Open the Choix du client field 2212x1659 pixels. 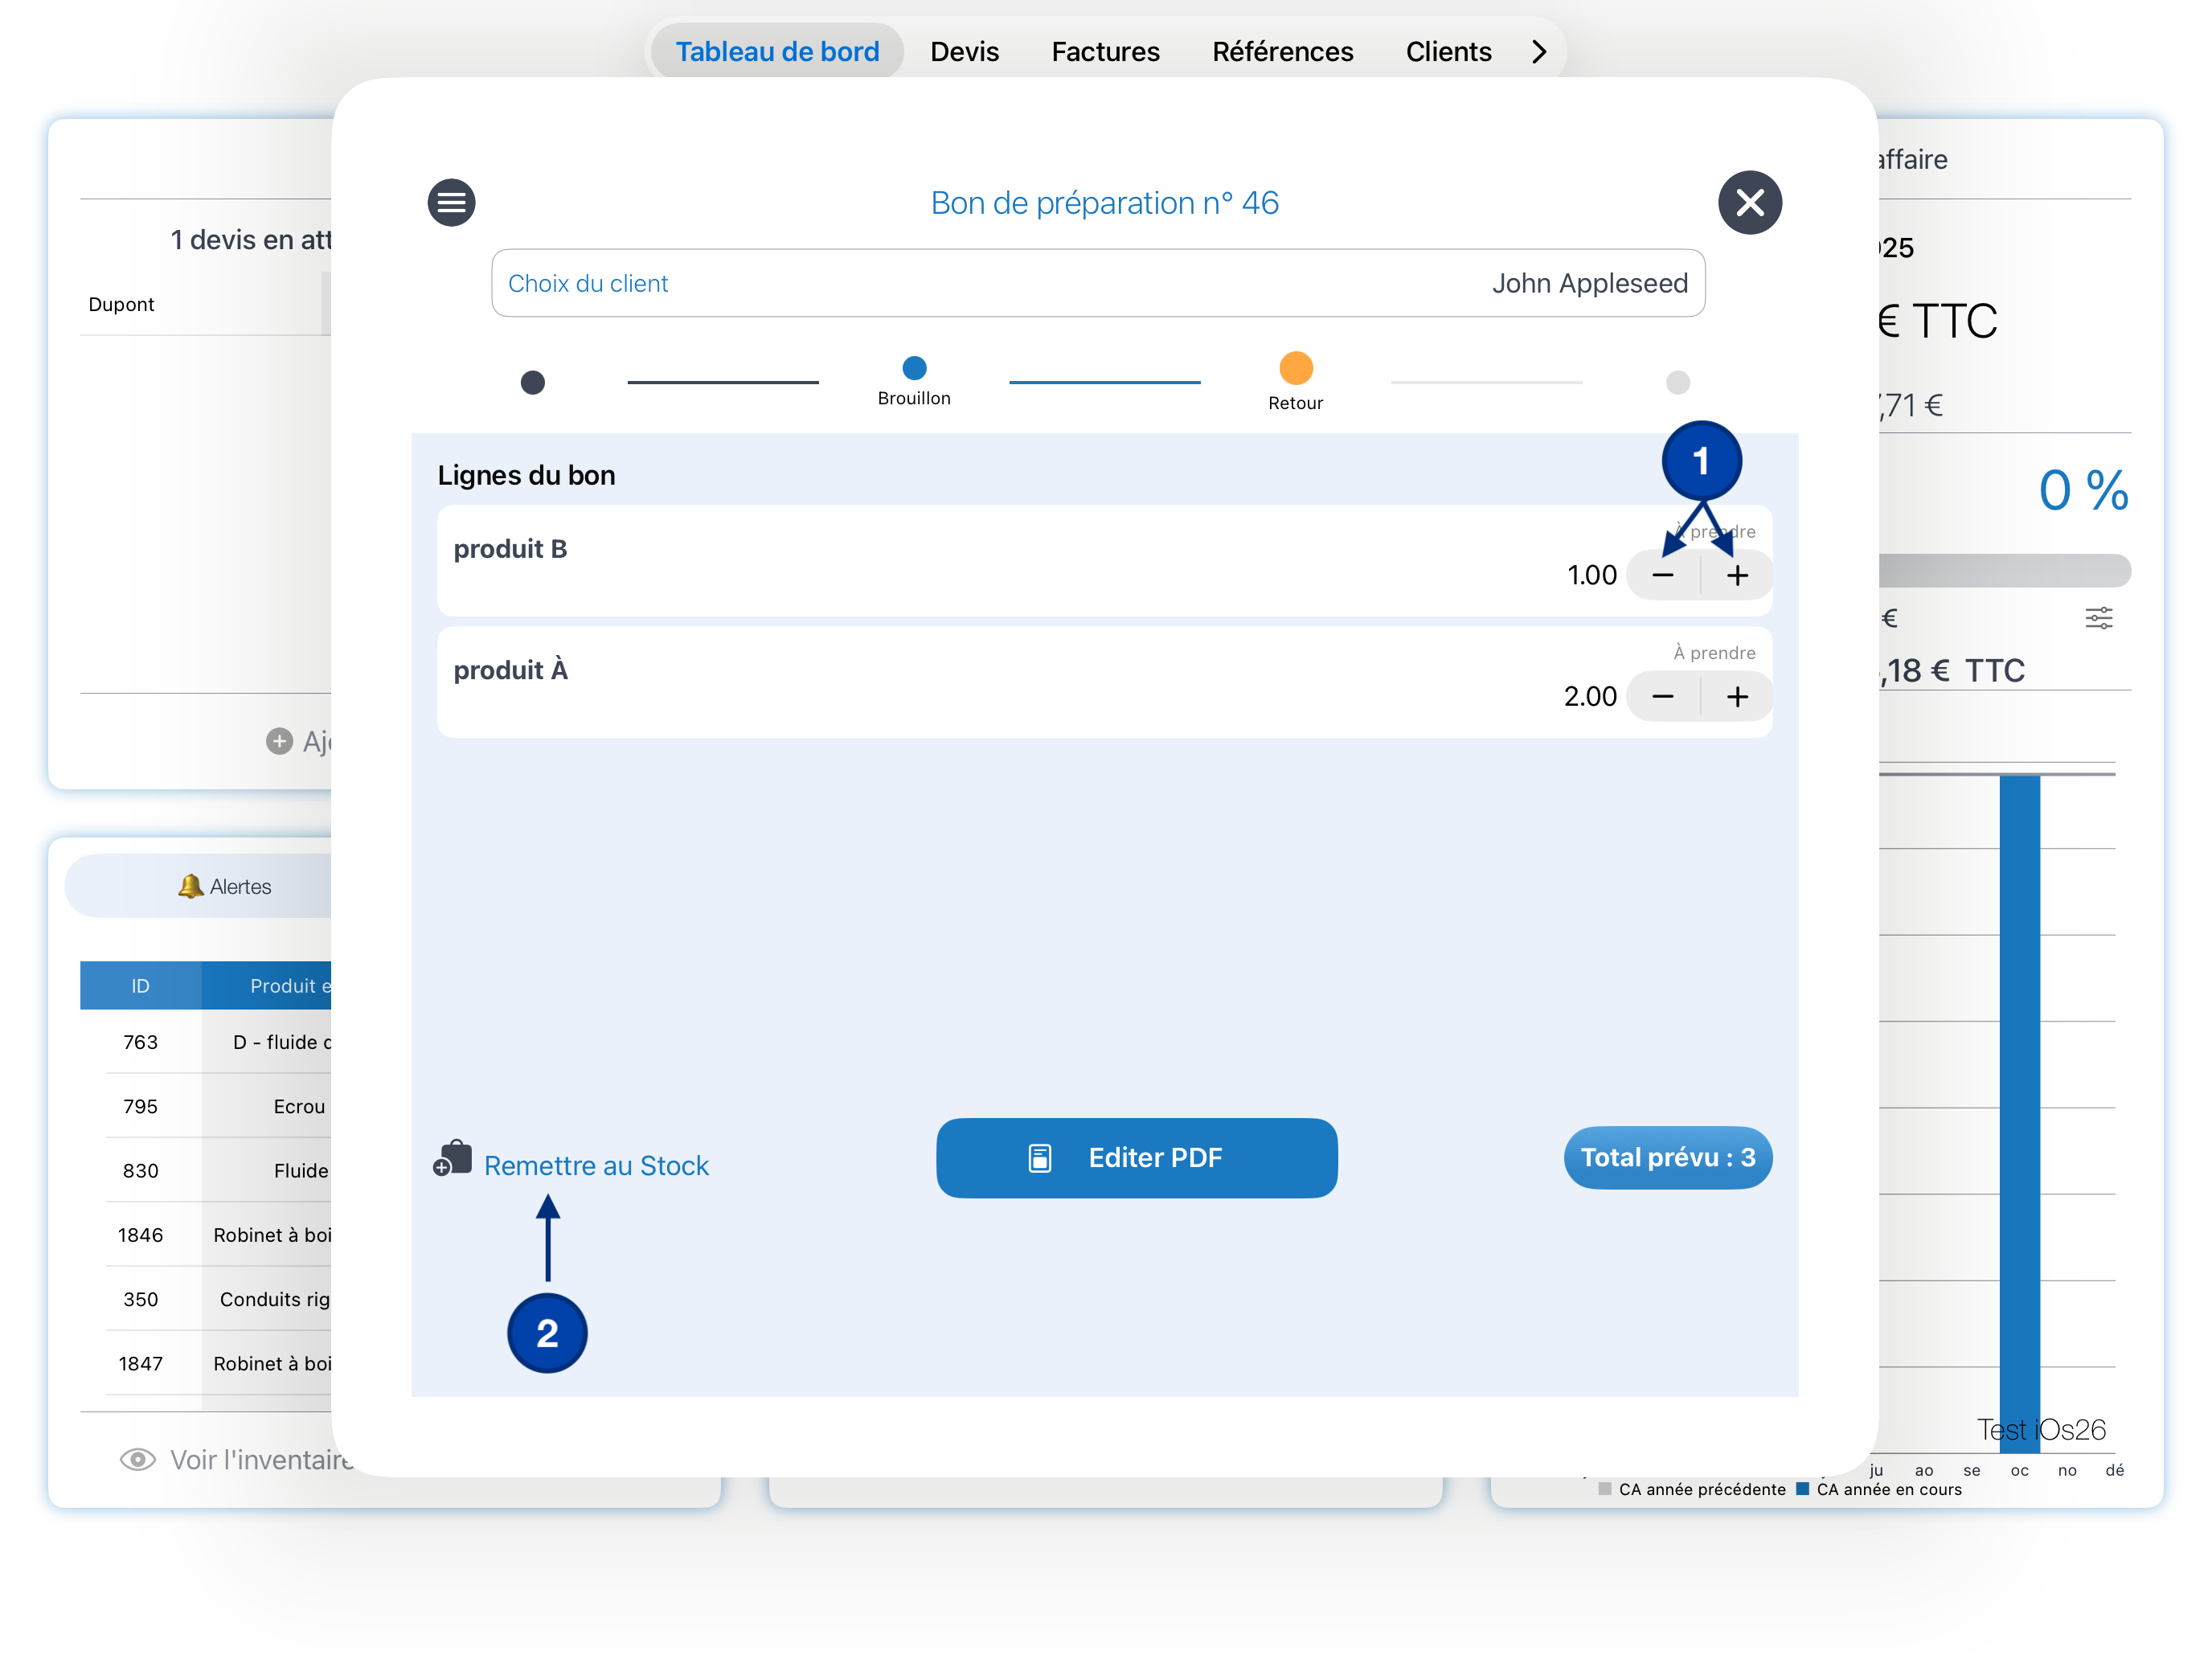click(x=1097, y=283)
